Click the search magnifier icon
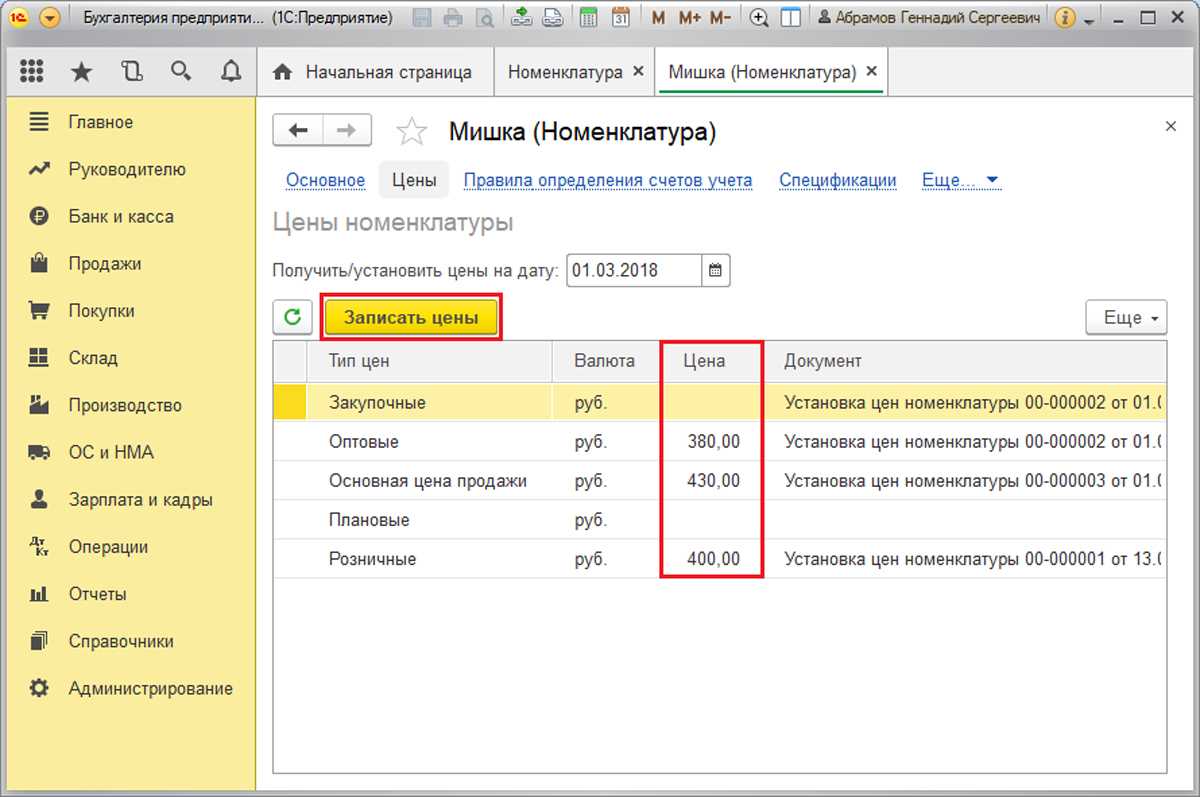This screenshot has height=797, width=1200. click(x=181, y=72)
